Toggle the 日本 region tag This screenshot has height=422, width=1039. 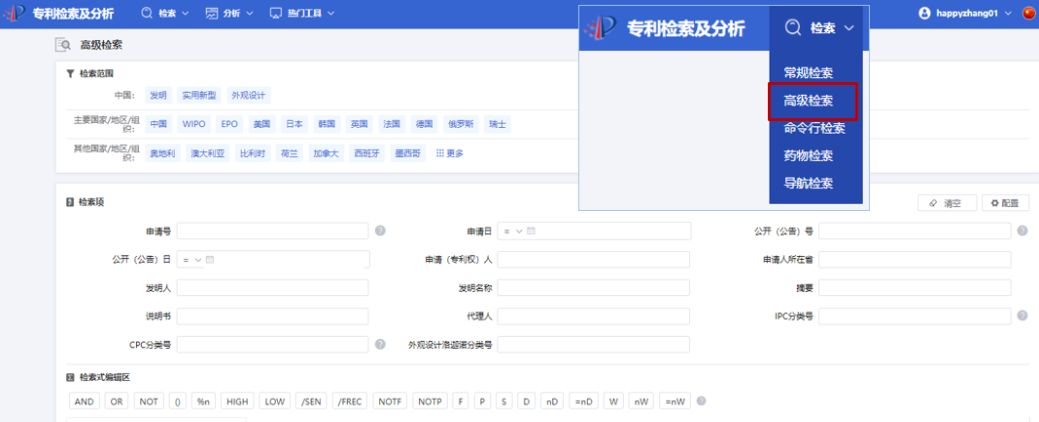294,124
